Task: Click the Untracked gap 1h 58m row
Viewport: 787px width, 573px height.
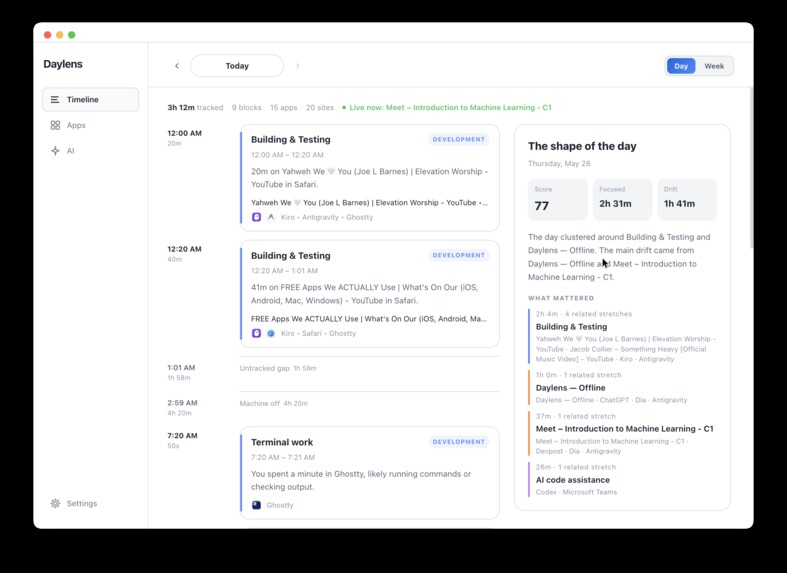Action: (x=369, y=368)
